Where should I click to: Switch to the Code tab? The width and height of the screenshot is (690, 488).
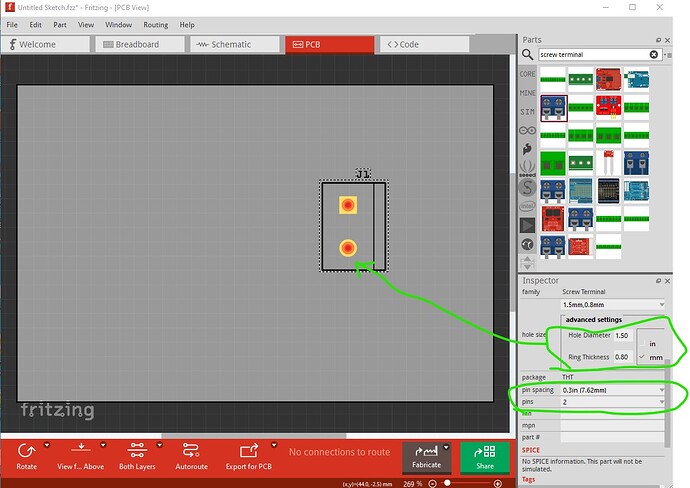coord(424,44)
